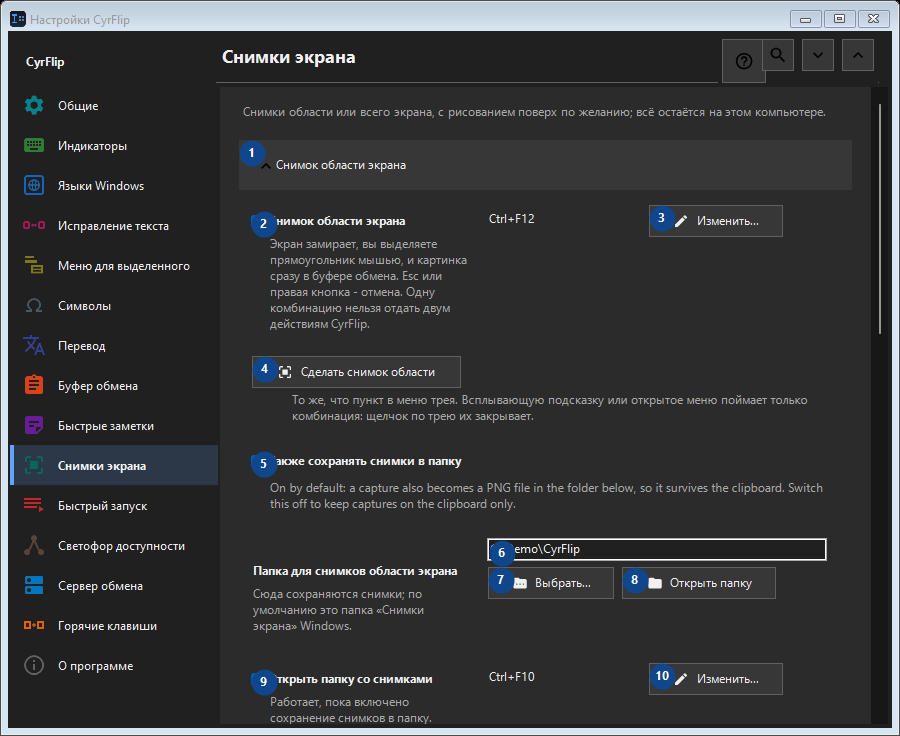Image resolution: width=900 pixels, height=736 pixels.
Task: Click 'Изменить...' next to Ctrl+F10
Action: tap(716, 679)
